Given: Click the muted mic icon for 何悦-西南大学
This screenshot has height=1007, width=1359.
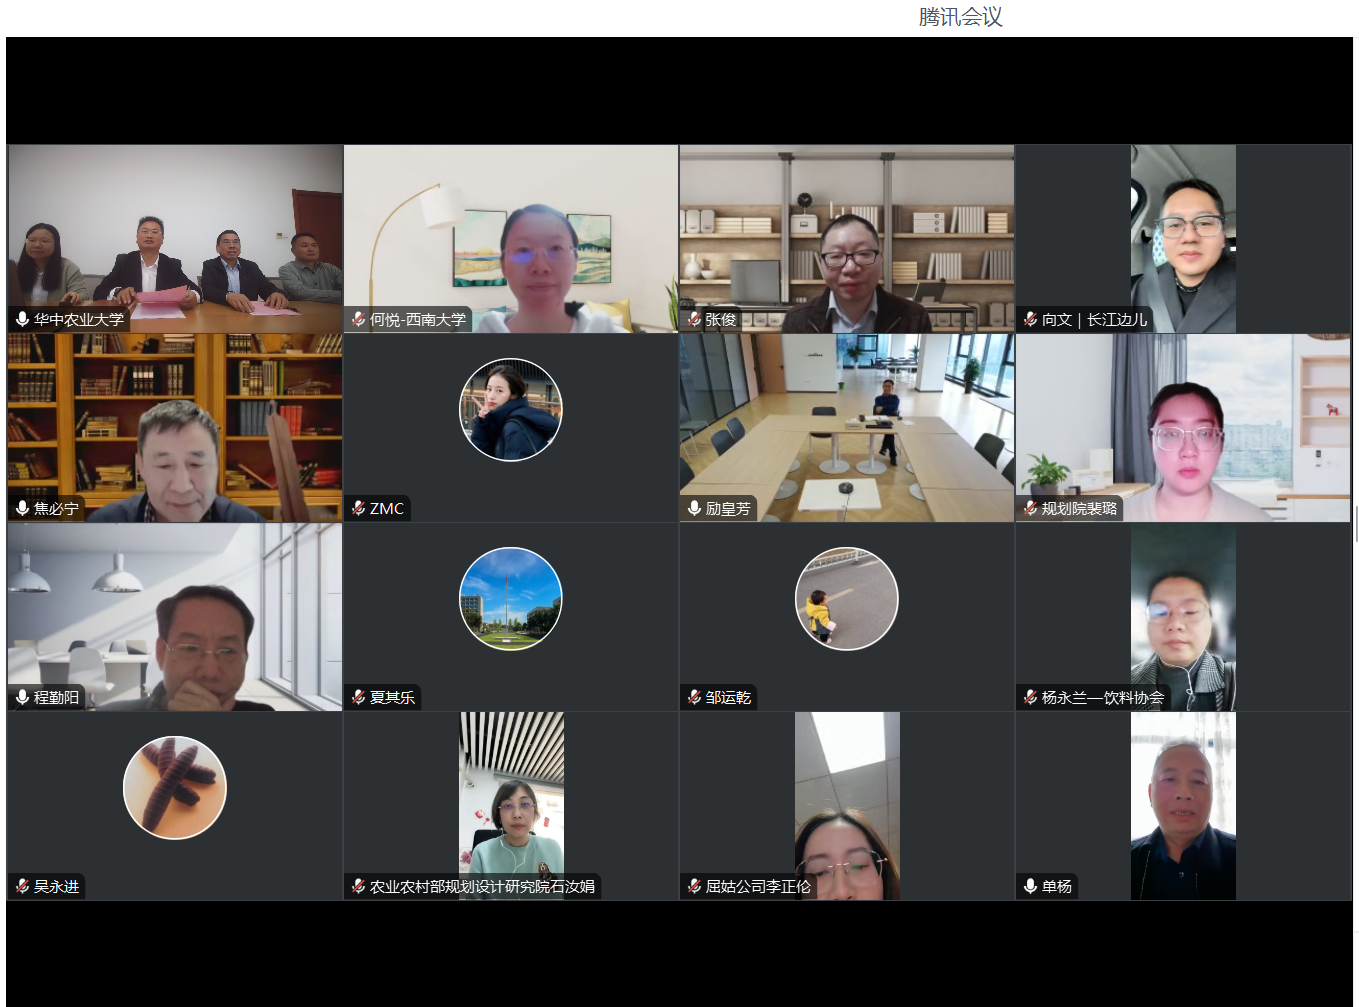Looking at the screenshot, I should (x=358, y=320).
